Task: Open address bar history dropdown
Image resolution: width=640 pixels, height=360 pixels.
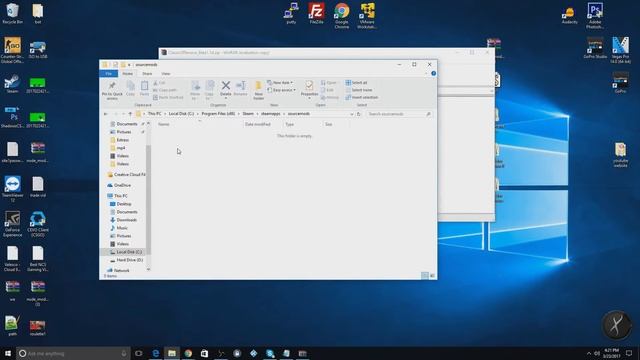Action: tap(351, 114)
